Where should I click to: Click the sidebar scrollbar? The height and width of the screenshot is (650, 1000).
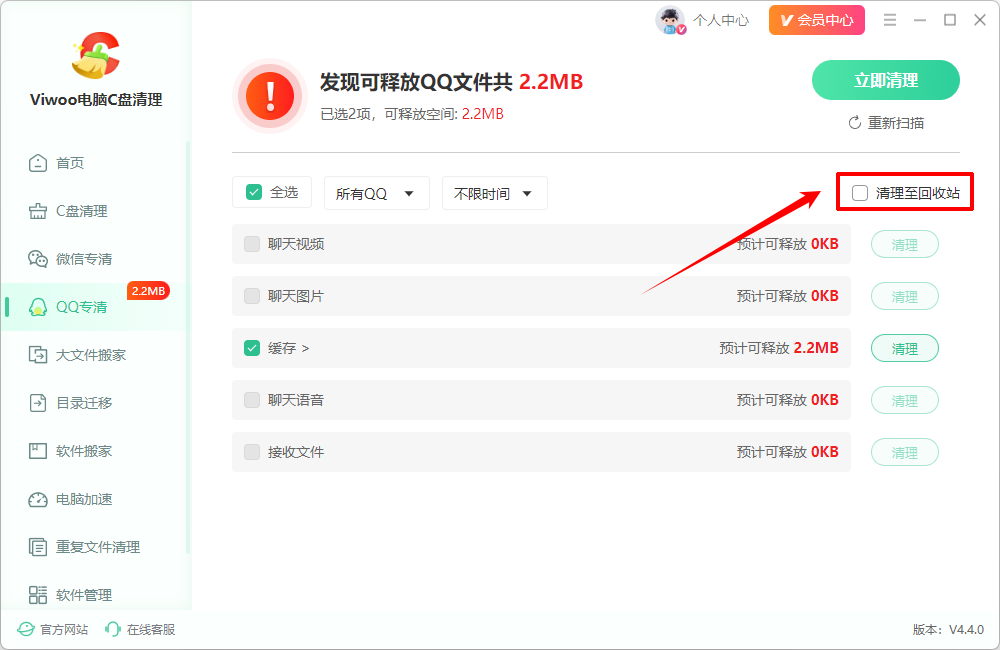pos(188,348)
